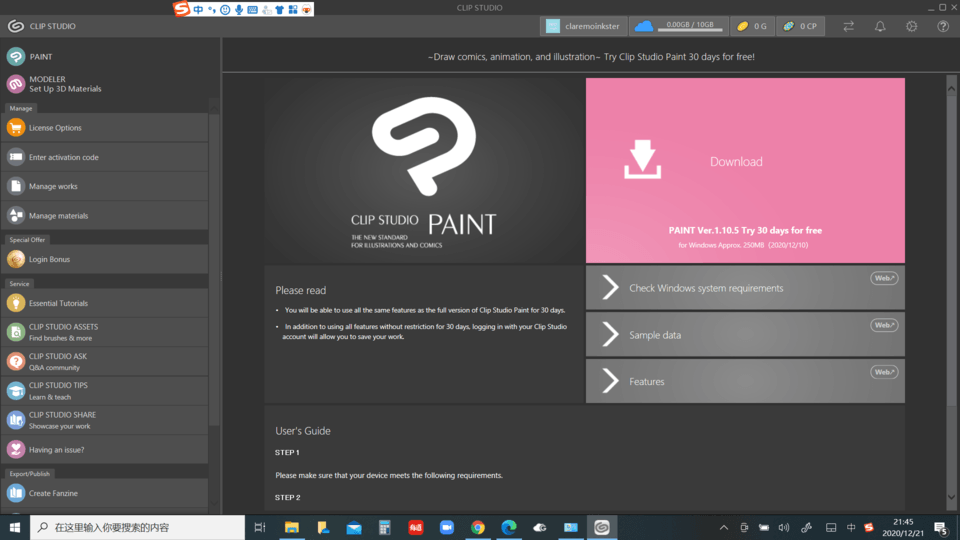Click Web badge on system requirements row

click(x=884, y=278)
